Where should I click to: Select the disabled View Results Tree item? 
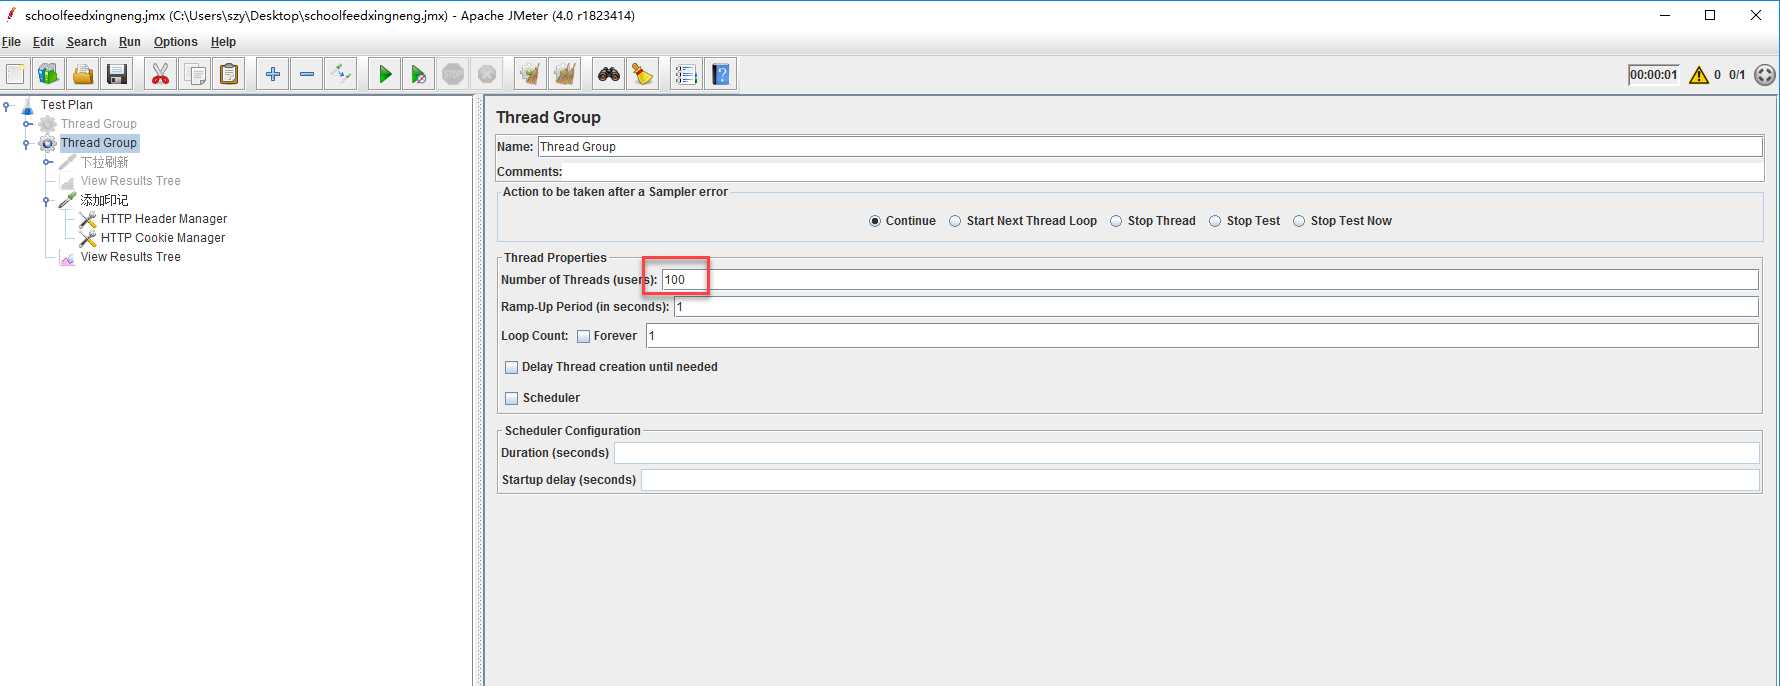pos(131,181)
